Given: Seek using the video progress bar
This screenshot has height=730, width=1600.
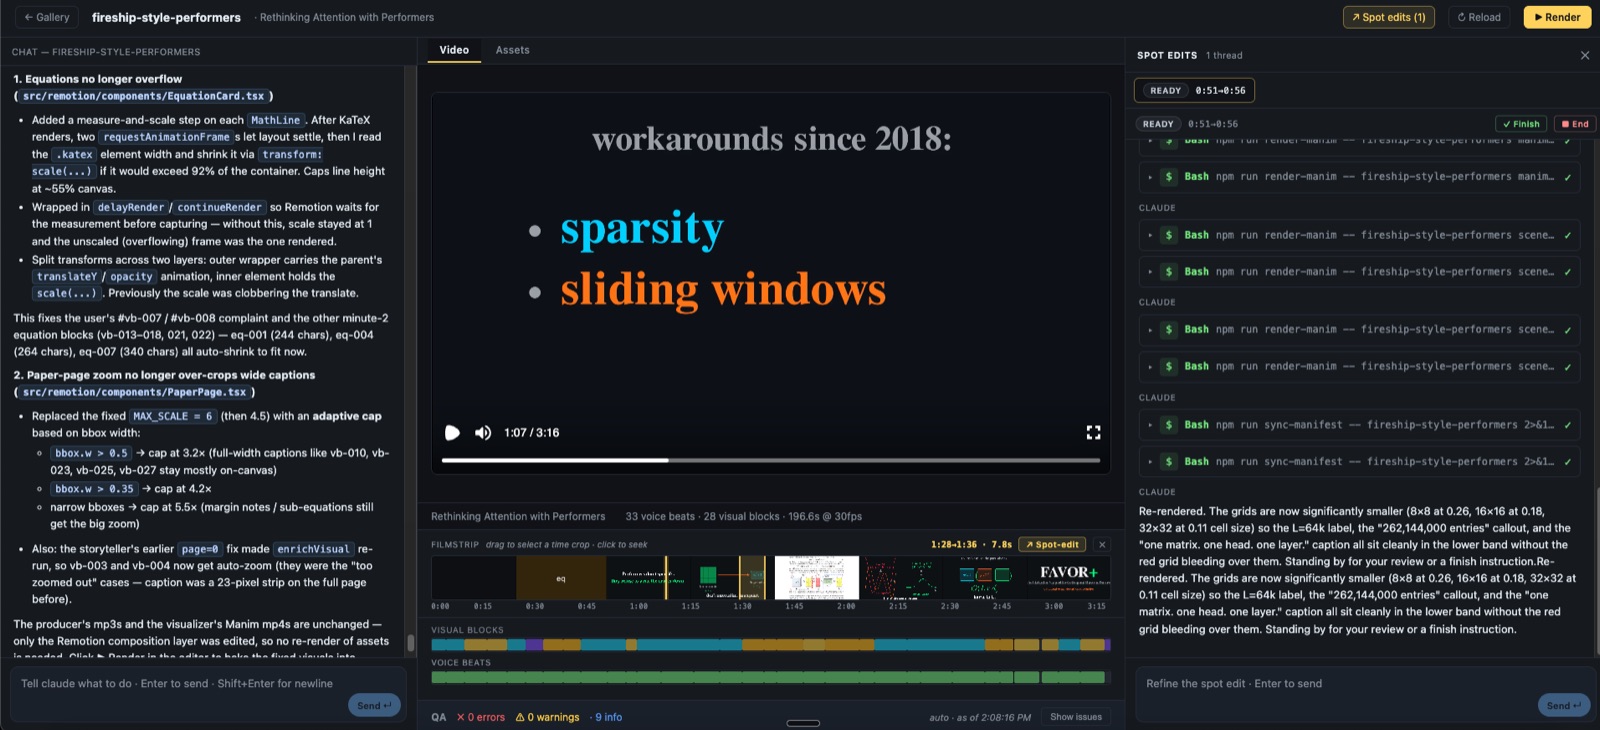Looking at the screenshot, I should click(771, 460).
